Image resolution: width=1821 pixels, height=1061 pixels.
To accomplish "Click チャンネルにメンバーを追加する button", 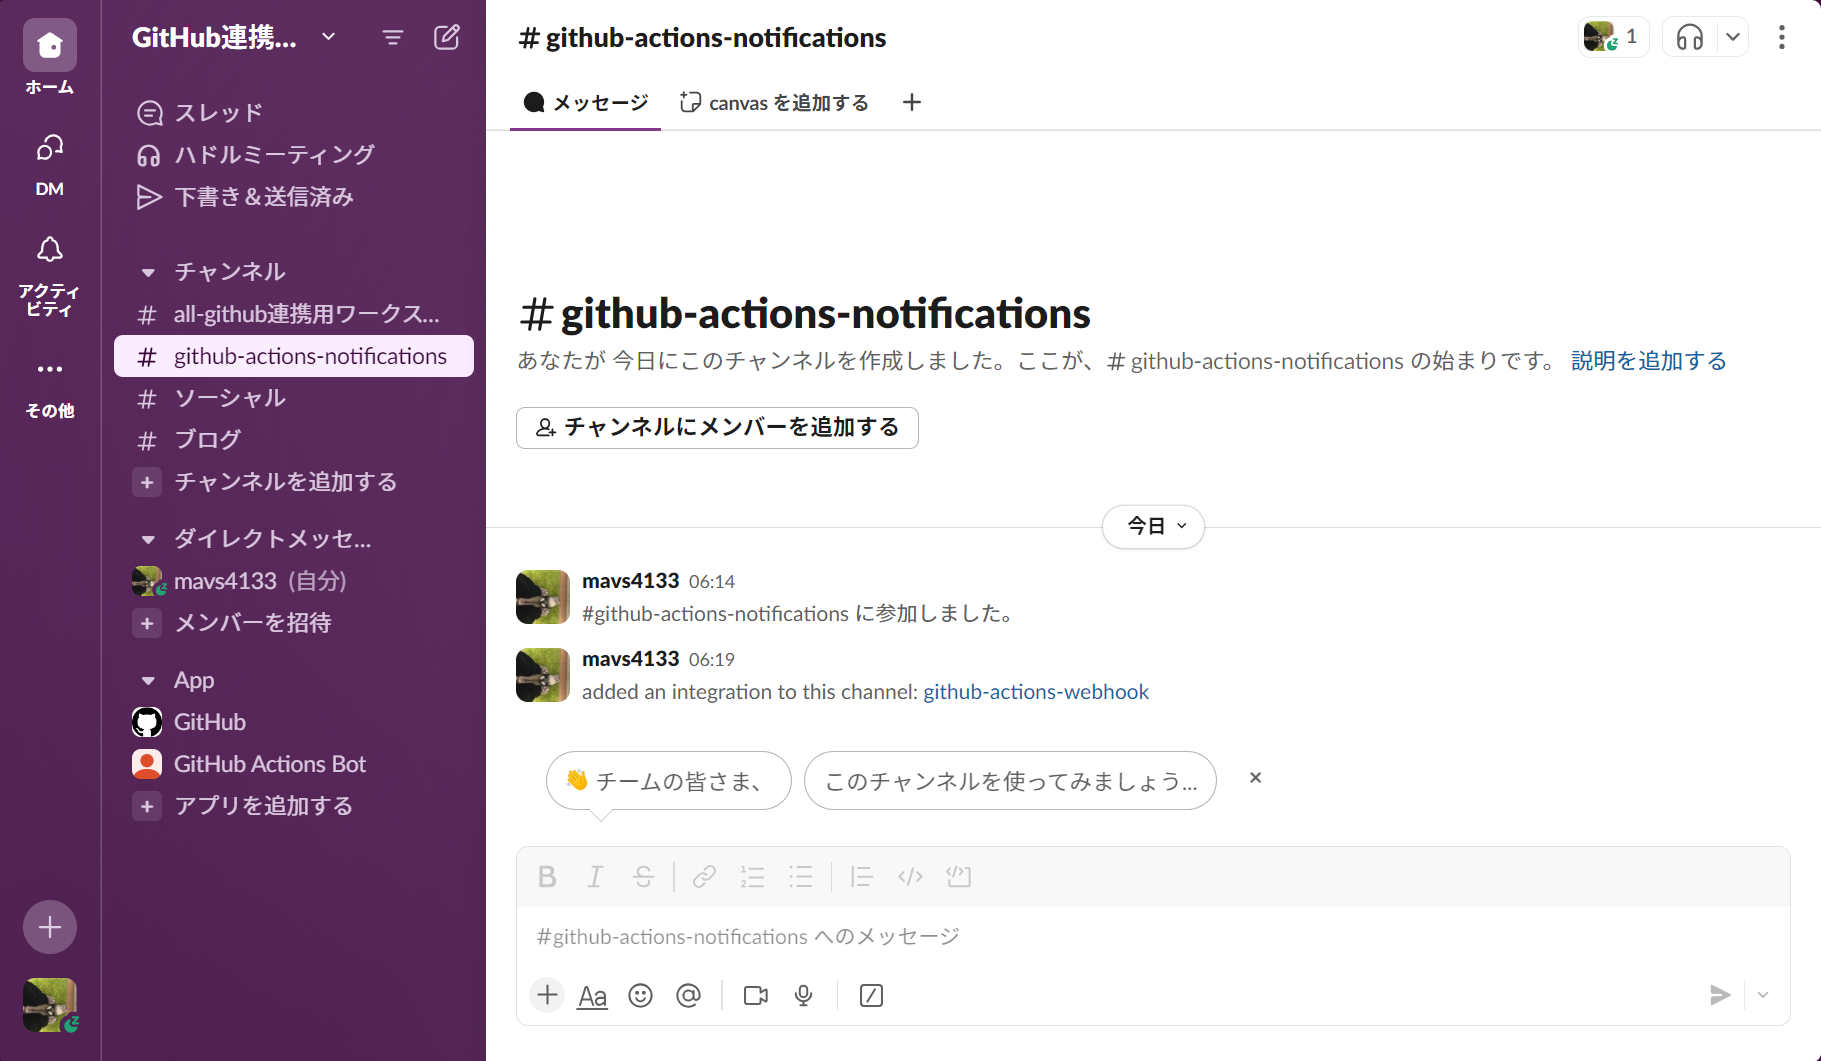I will [x=717, y=427].
